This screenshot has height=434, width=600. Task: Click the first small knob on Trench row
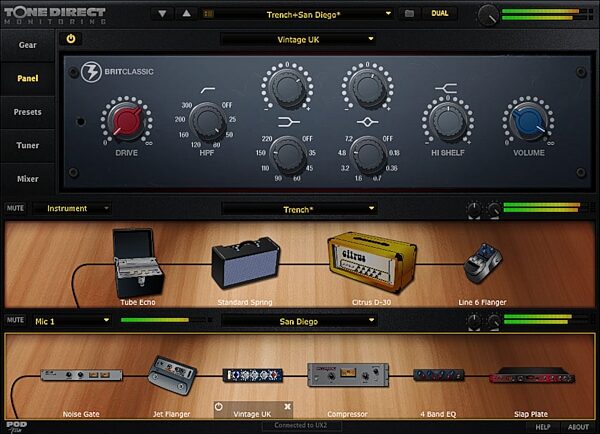coord(474,209)
